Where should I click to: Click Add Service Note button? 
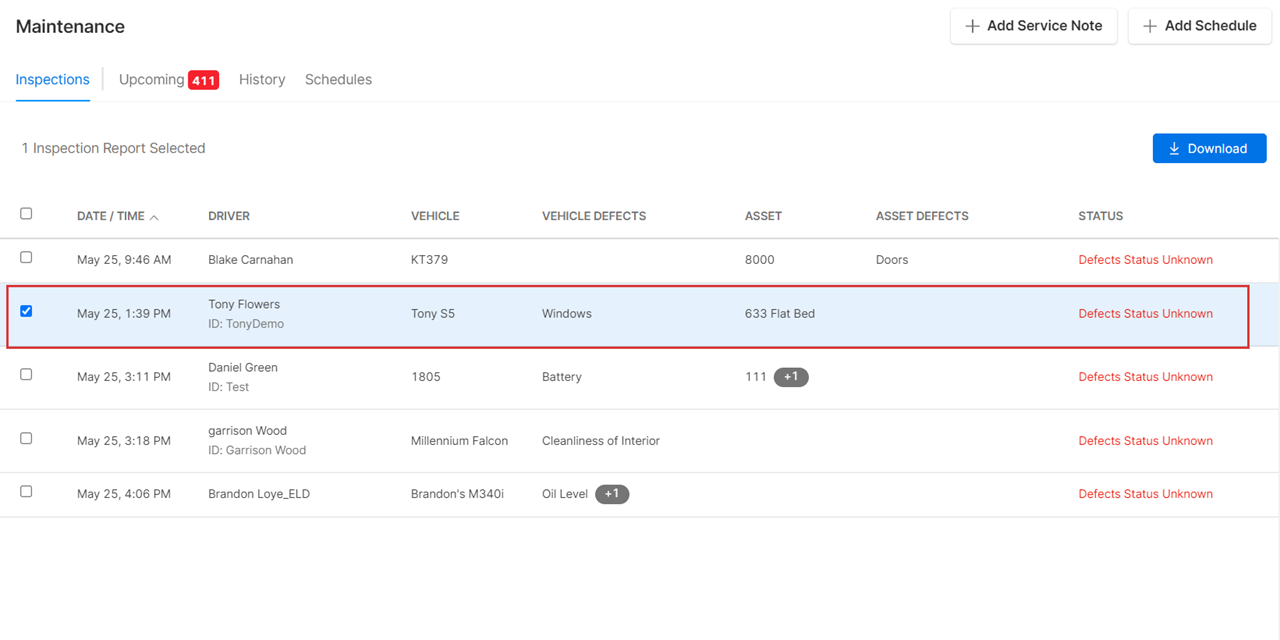pos(1033,26)
